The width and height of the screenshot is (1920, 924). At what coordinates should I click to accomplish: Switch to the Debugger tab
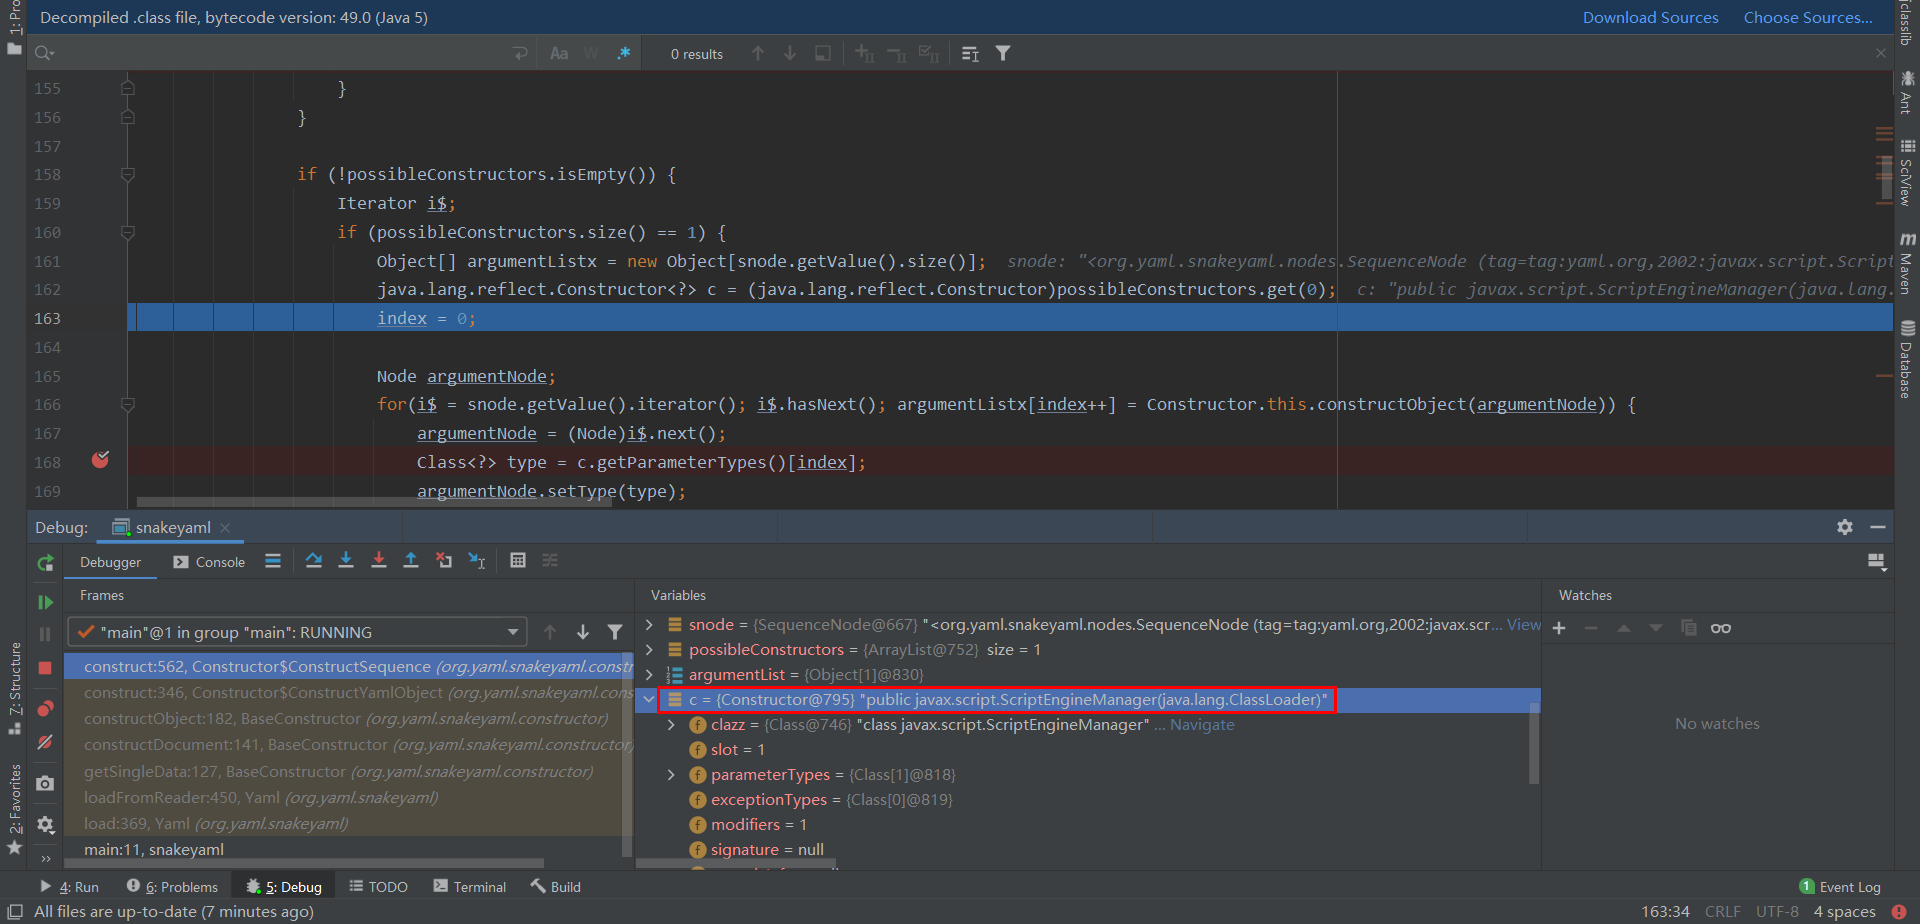click(x=111, y=562)
